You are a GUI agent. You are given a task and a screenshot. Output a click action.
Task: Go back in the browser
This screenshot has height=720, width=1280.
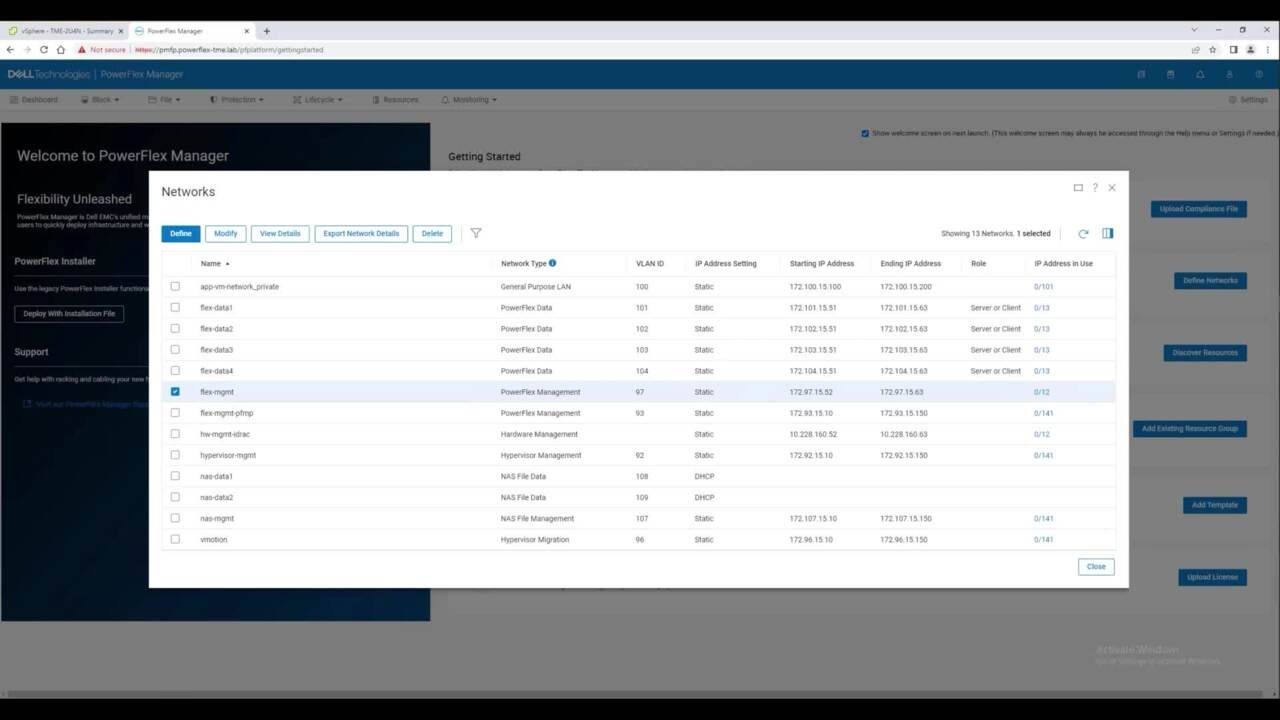click(x=11, y=49)
